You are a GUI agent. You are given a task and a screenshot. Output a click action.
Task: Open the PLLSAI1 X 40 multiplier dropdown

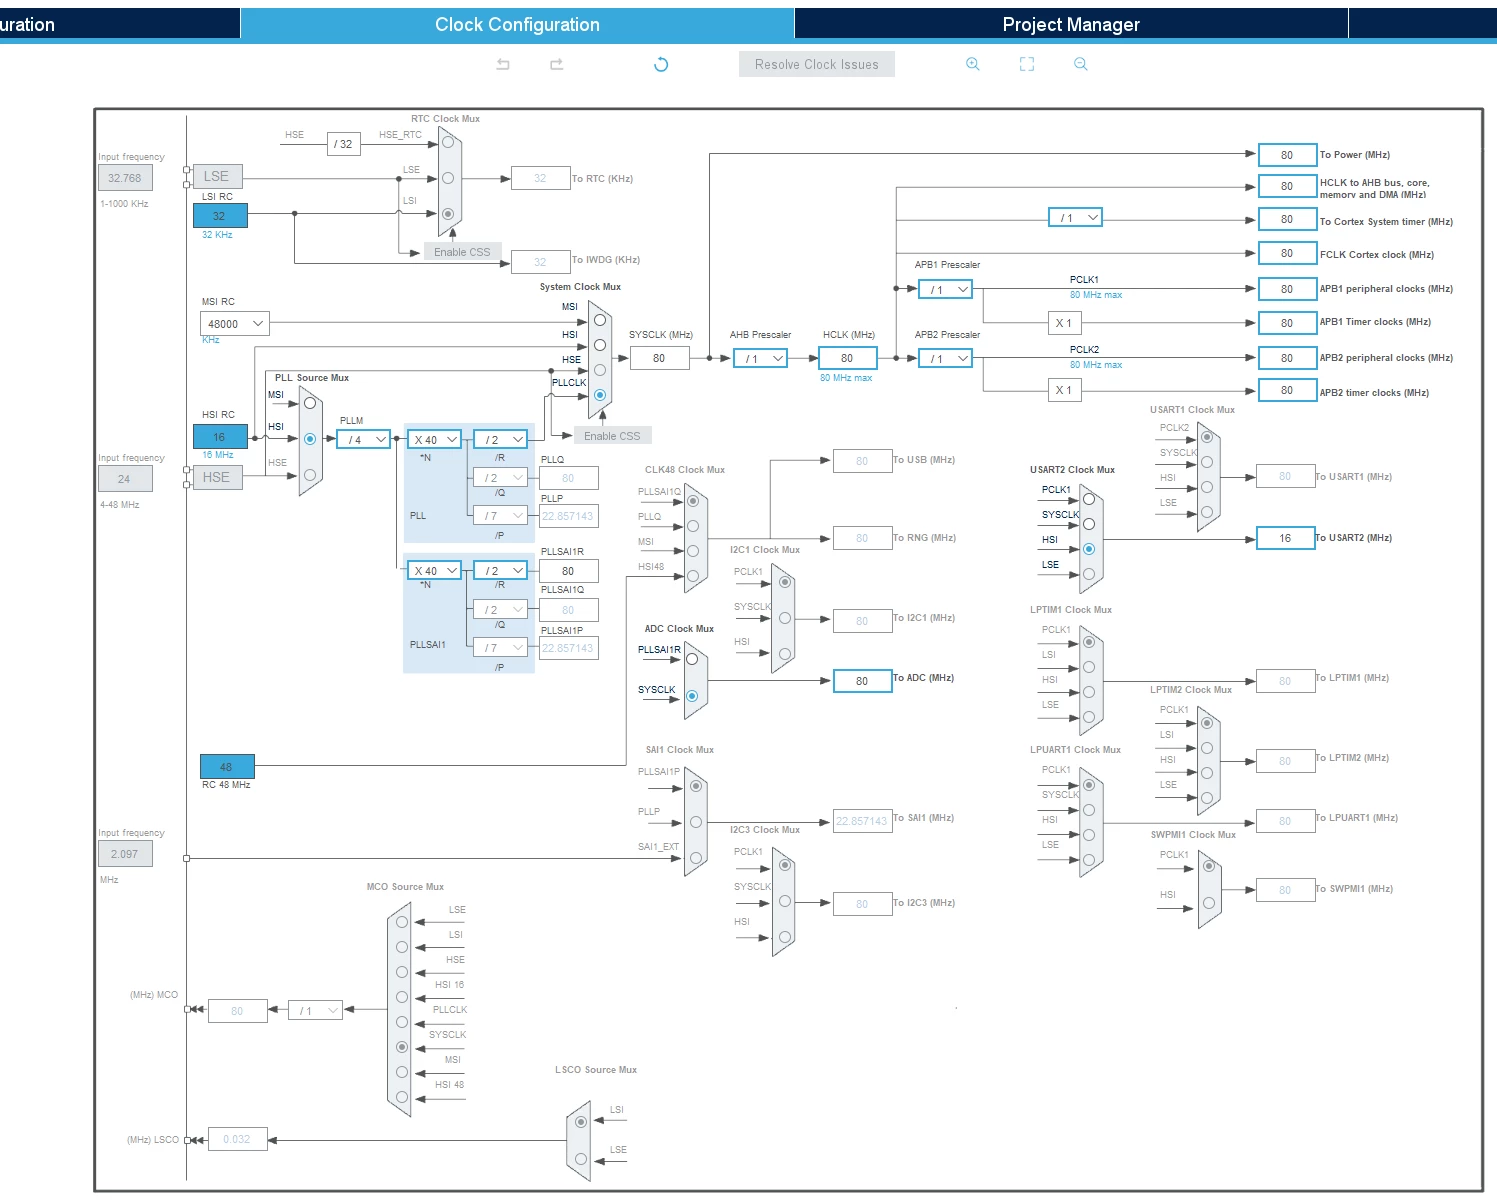coord(435,571)
